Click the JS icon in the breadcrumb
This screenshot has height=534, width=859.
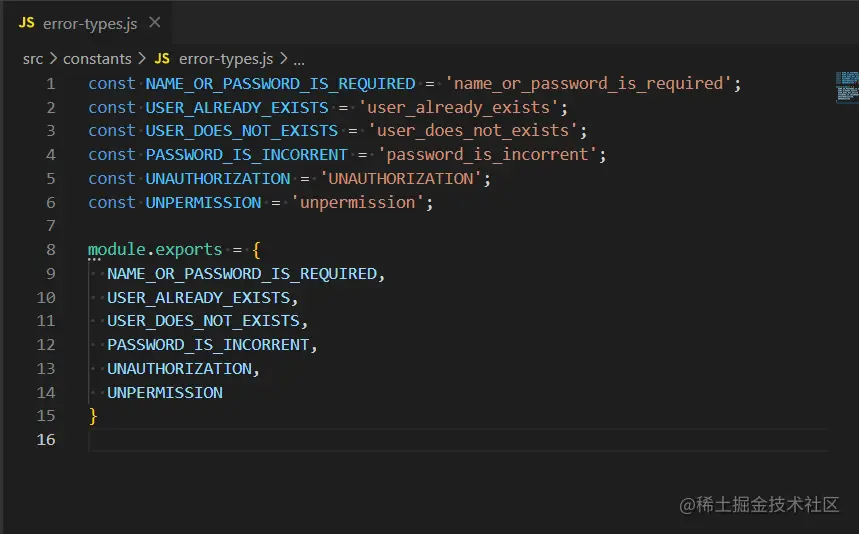click(x=162, y=59)
